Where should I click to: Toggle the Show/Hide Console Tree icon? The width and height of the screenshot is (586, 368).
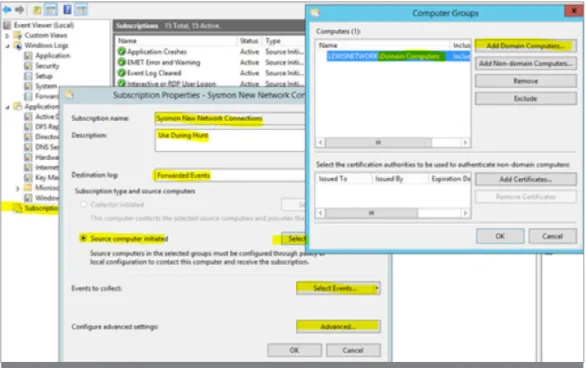click(50, 10)
